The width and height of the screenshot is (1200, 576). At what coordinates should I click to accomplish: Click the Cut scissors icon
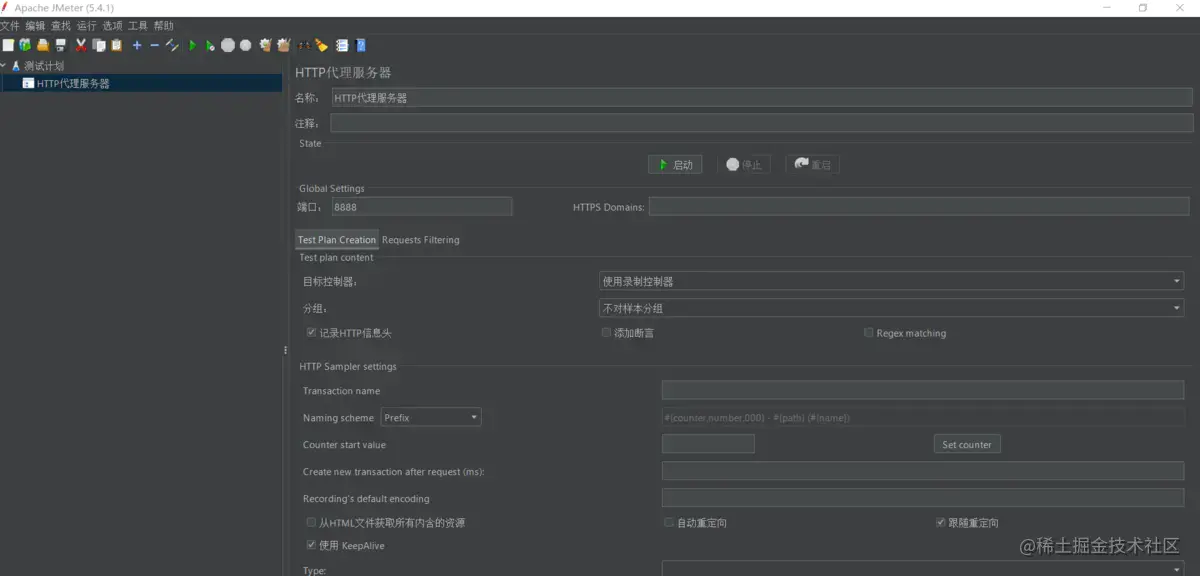[81, 45]
